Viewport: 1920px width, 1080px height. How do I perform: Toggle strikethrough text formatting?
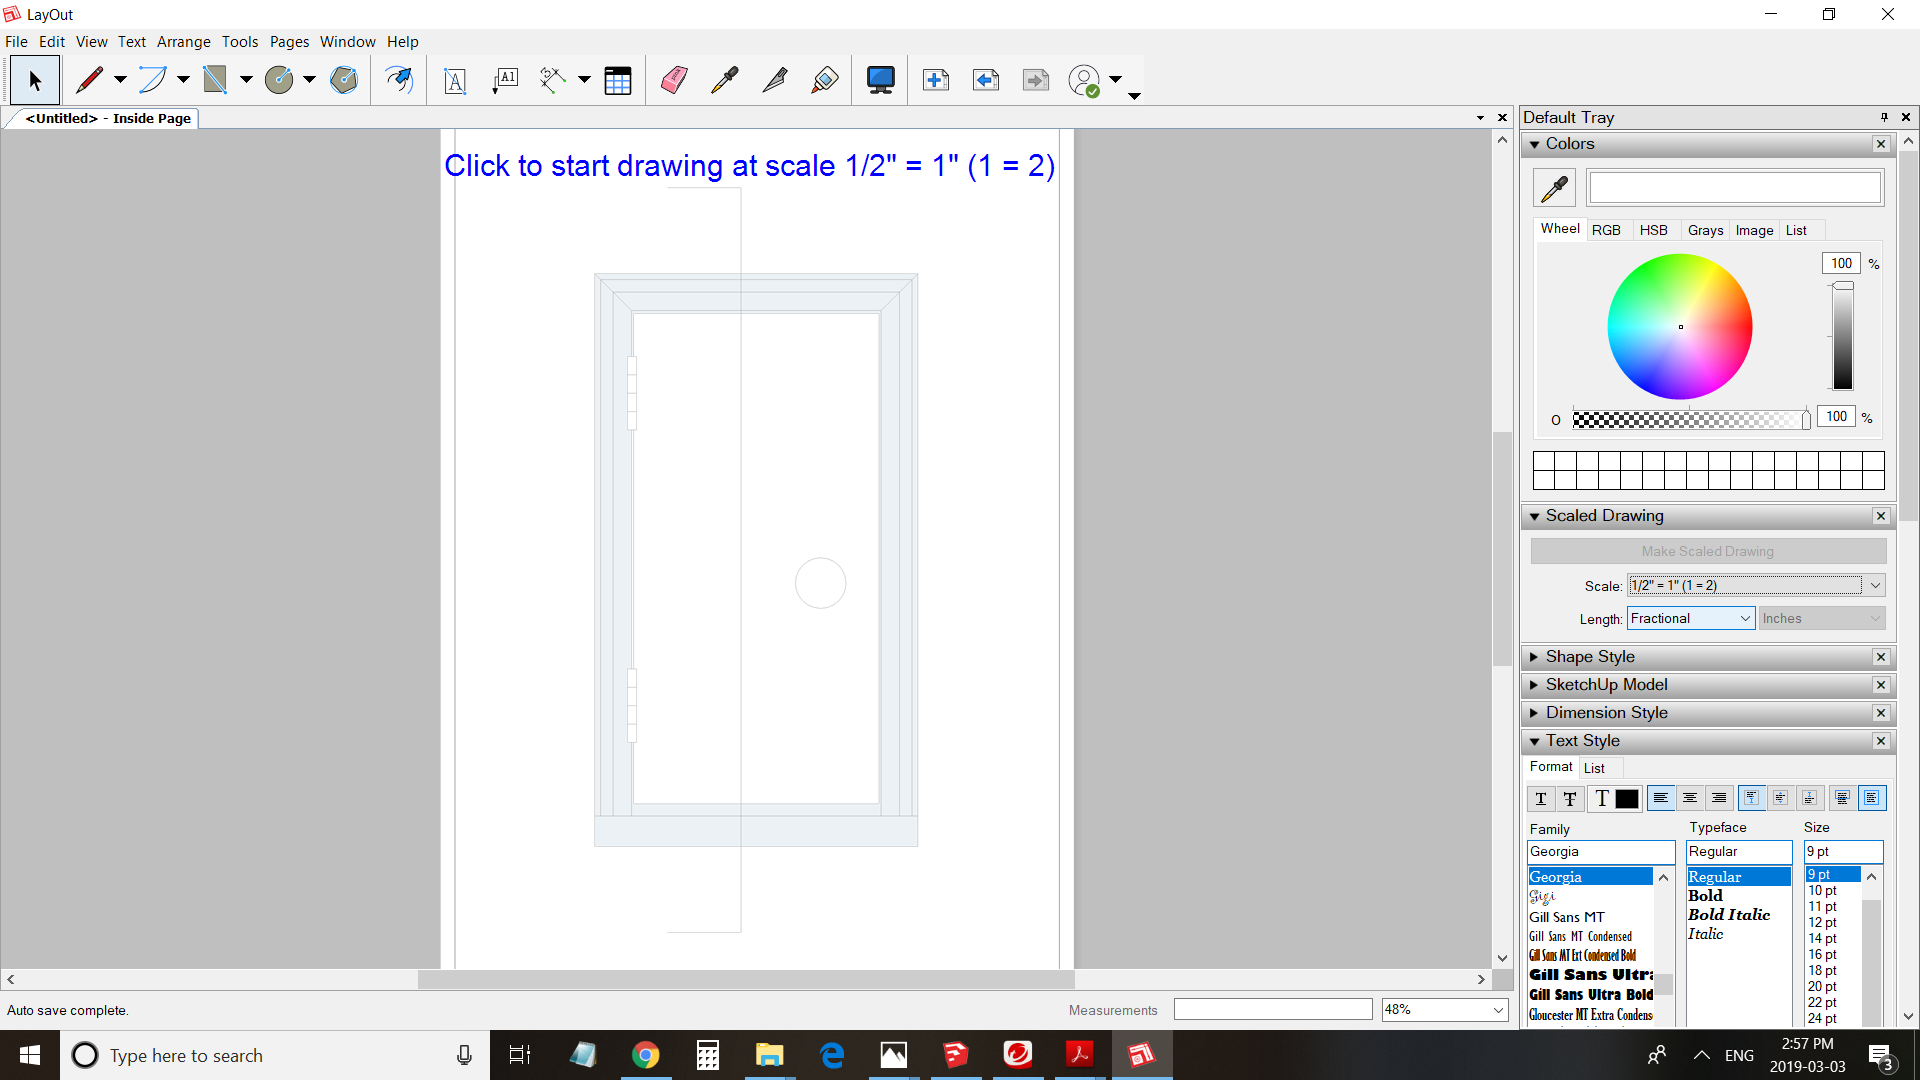click(x=1570, y=798)
